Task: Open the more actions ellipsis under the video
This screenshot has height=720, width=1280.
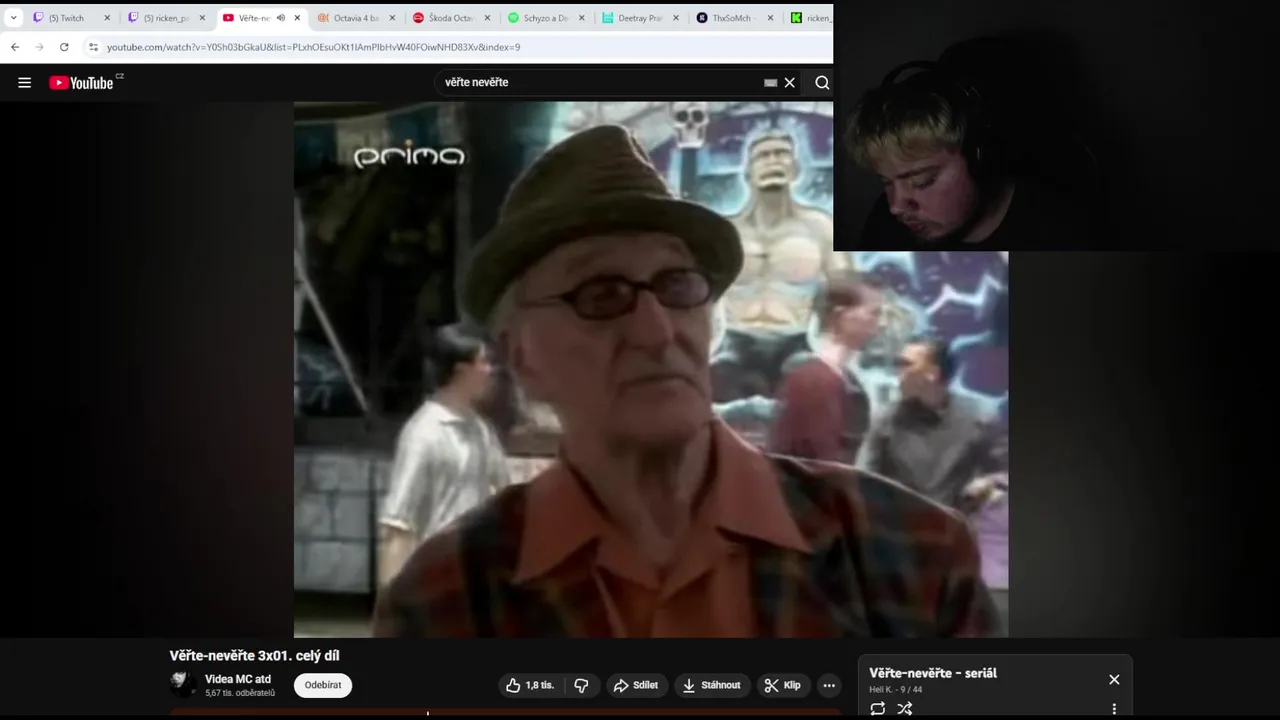Action: (829, 685)
